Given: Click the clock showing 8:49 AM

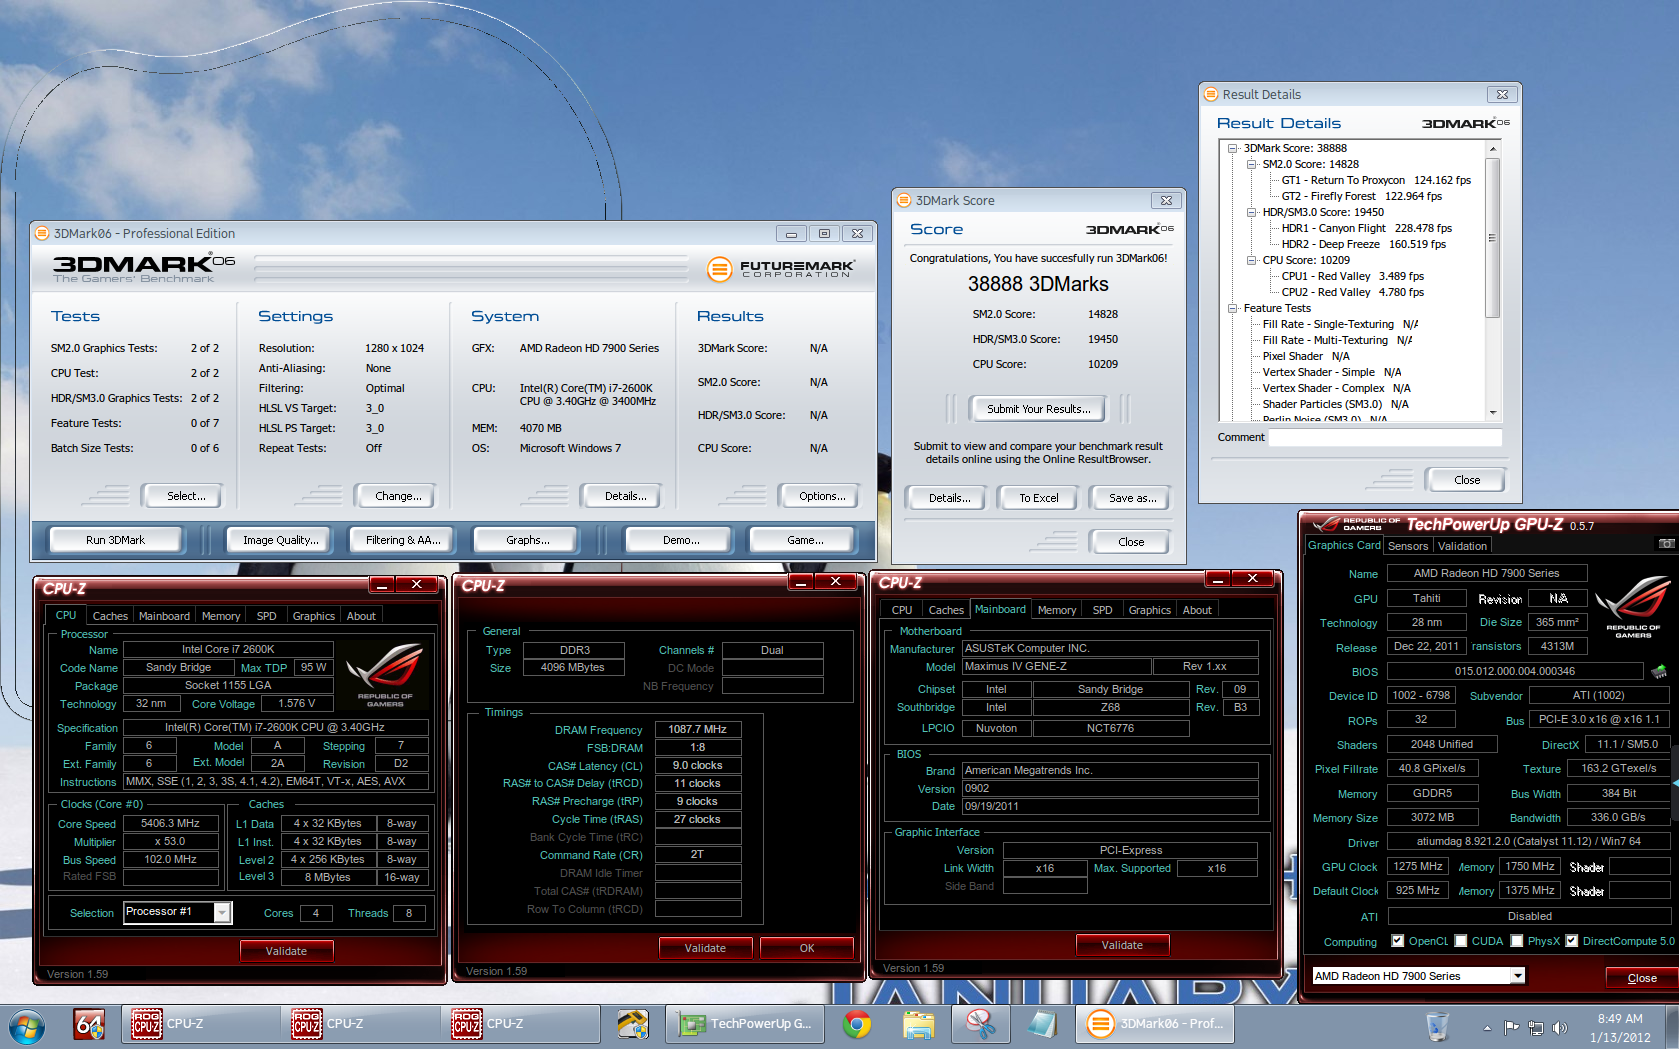Looking at the screenshot, I should pyautogui.click(x=1620, y=1018).
